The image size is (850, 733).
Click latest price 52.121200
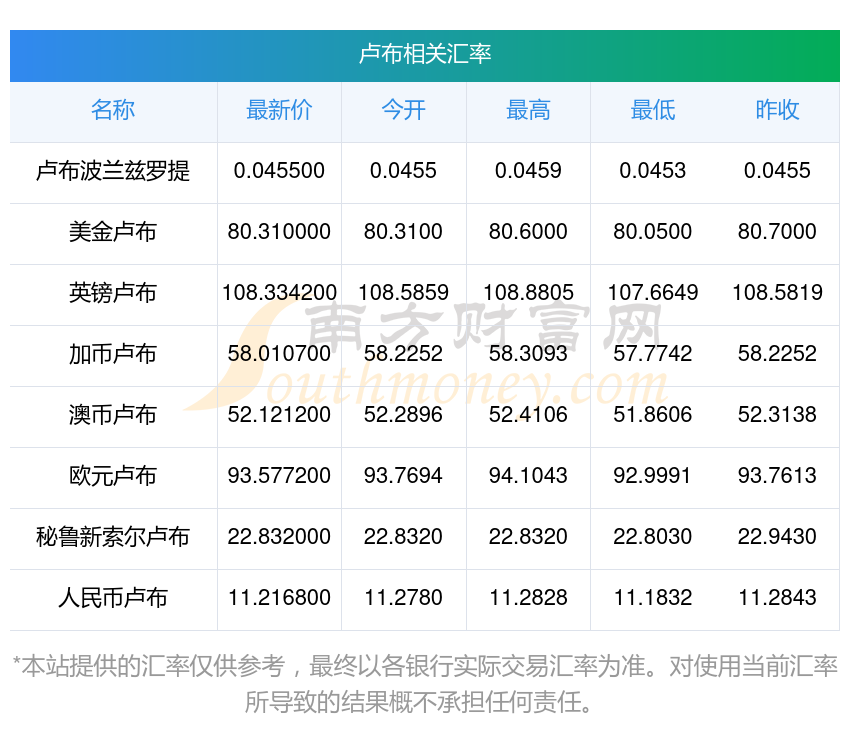point(279,415)
